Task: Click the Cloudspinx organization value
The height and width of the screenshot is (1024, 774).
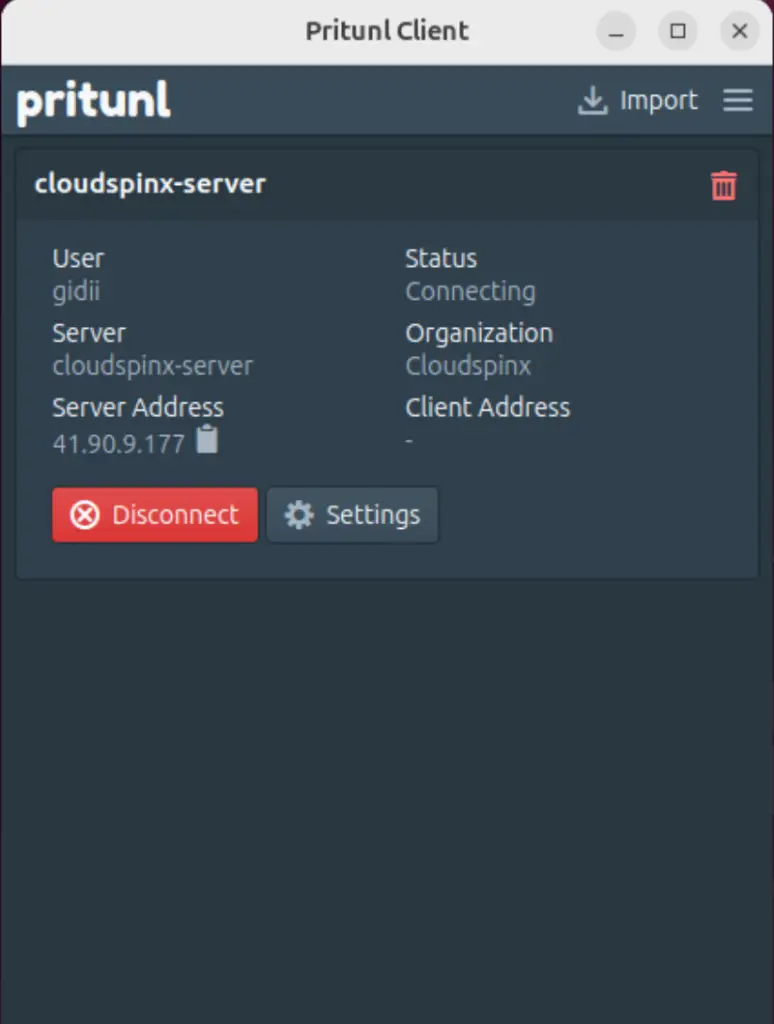Action: click(x=468, y=366)
